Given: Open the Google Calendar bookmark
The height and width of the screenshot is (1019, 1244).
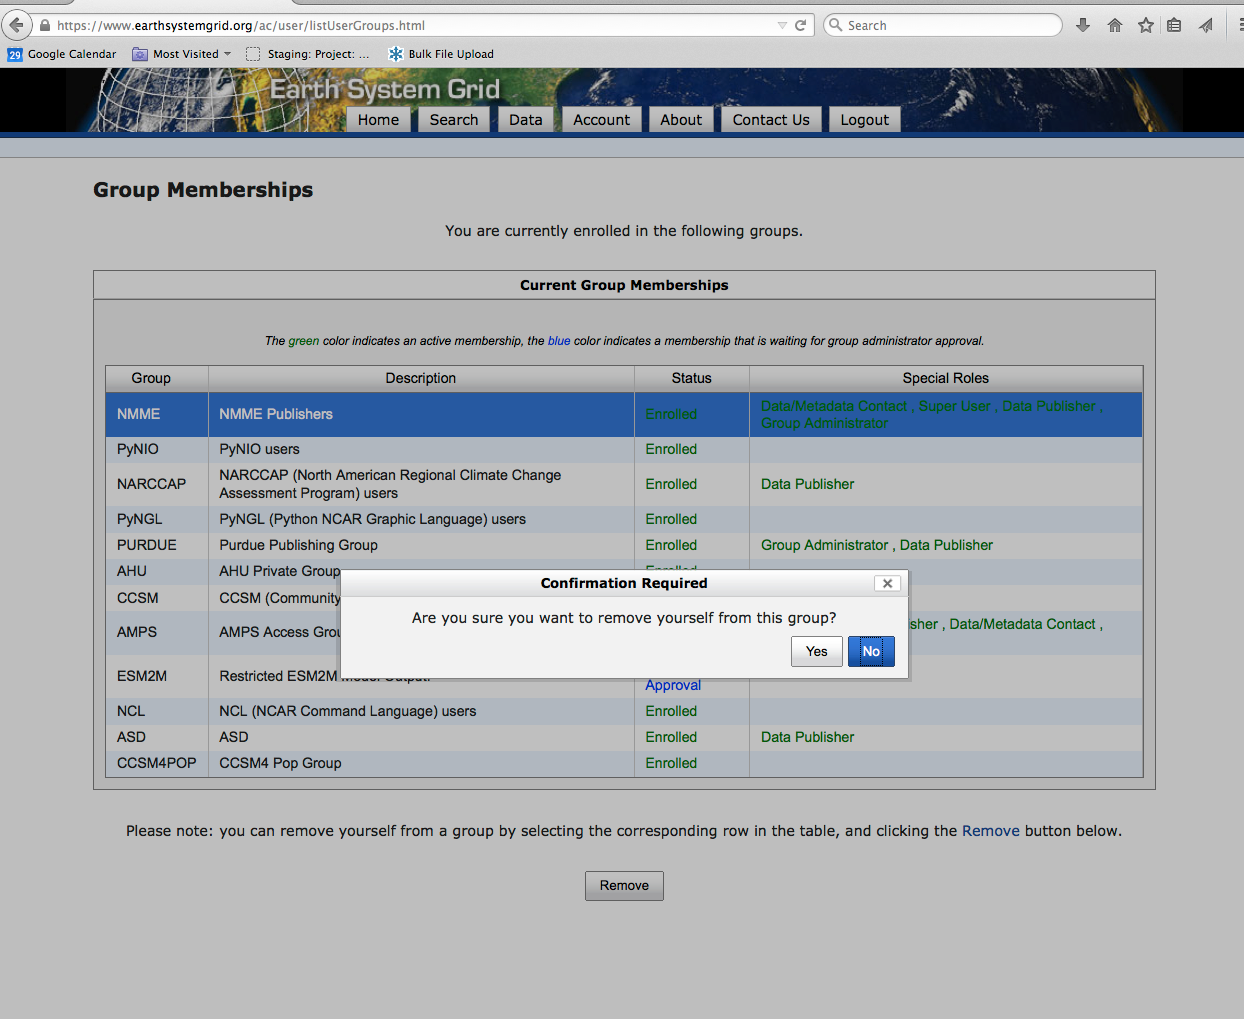Looking at the screenshot, I should [62, 54].
